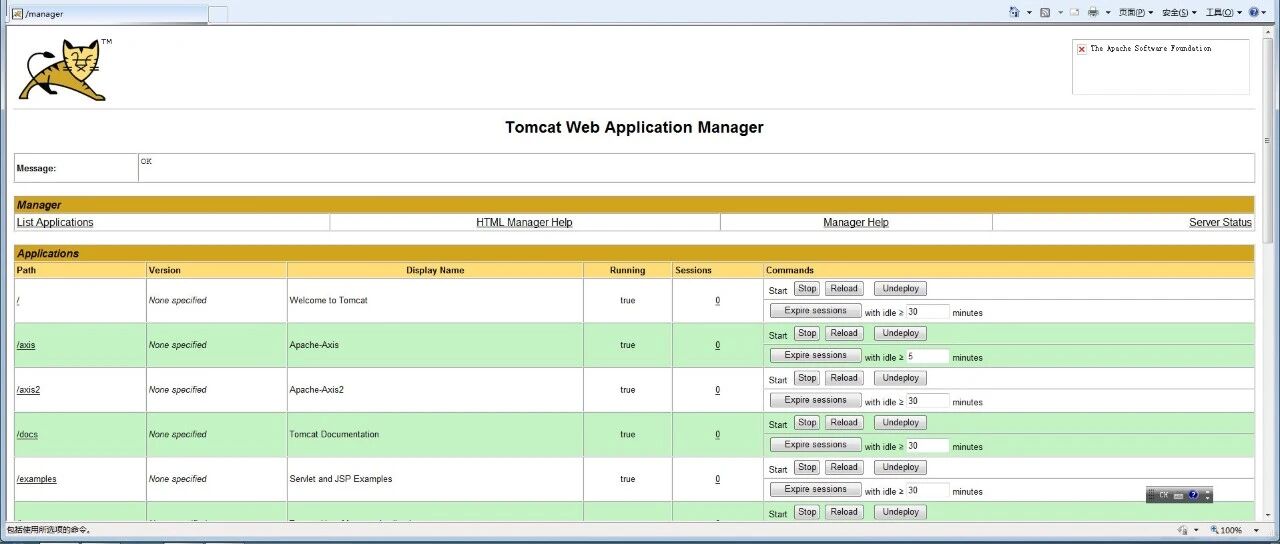The image size is (1280, 544).
Task: Open the Help dropdown arrow in command bar
Action: tap(1265, 13)
